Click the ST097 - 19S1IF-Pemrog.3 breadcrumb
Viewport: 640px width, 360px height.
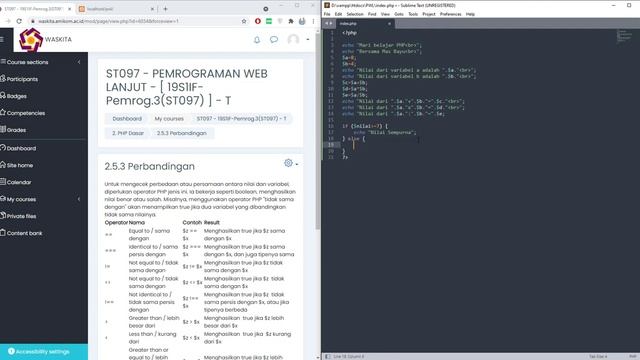[x=241, y=118]
